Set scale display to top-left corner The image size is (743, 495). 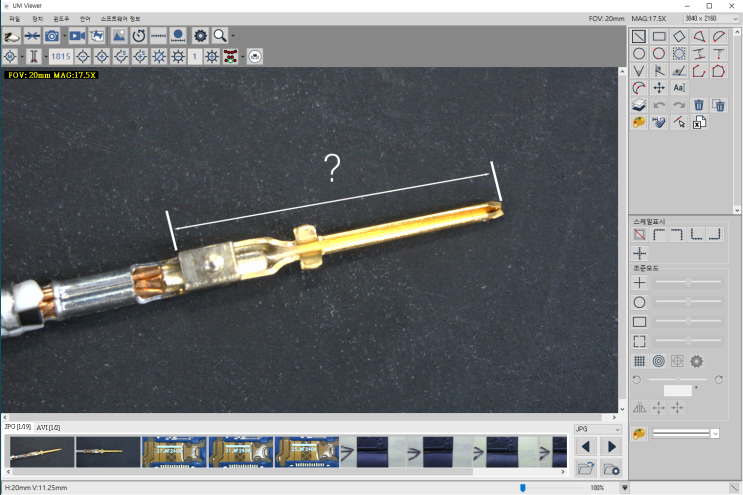point(659,234)
